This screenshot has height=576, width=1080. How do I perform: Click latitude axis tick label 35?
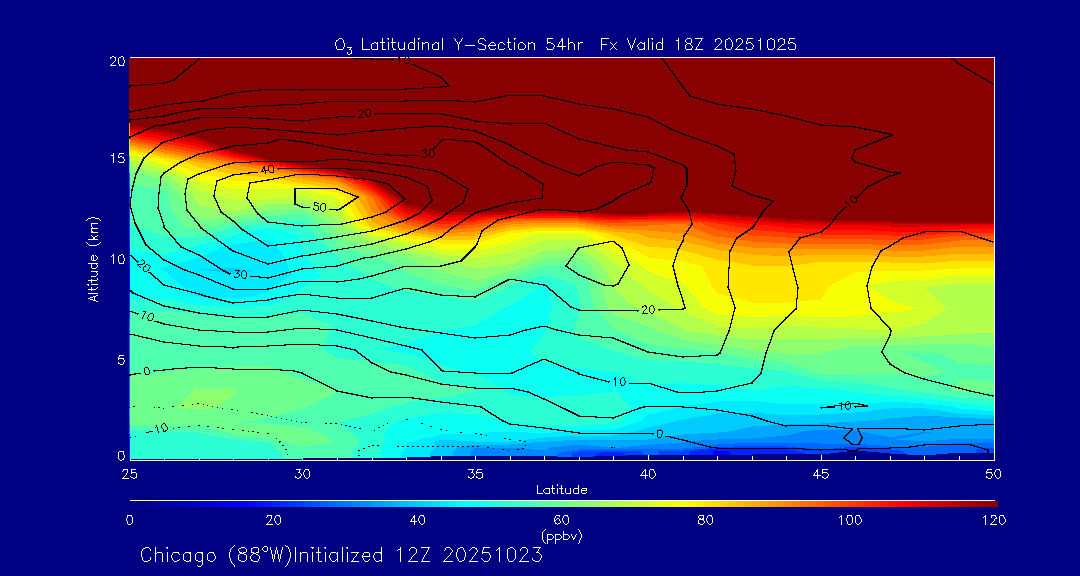(475, 474)
